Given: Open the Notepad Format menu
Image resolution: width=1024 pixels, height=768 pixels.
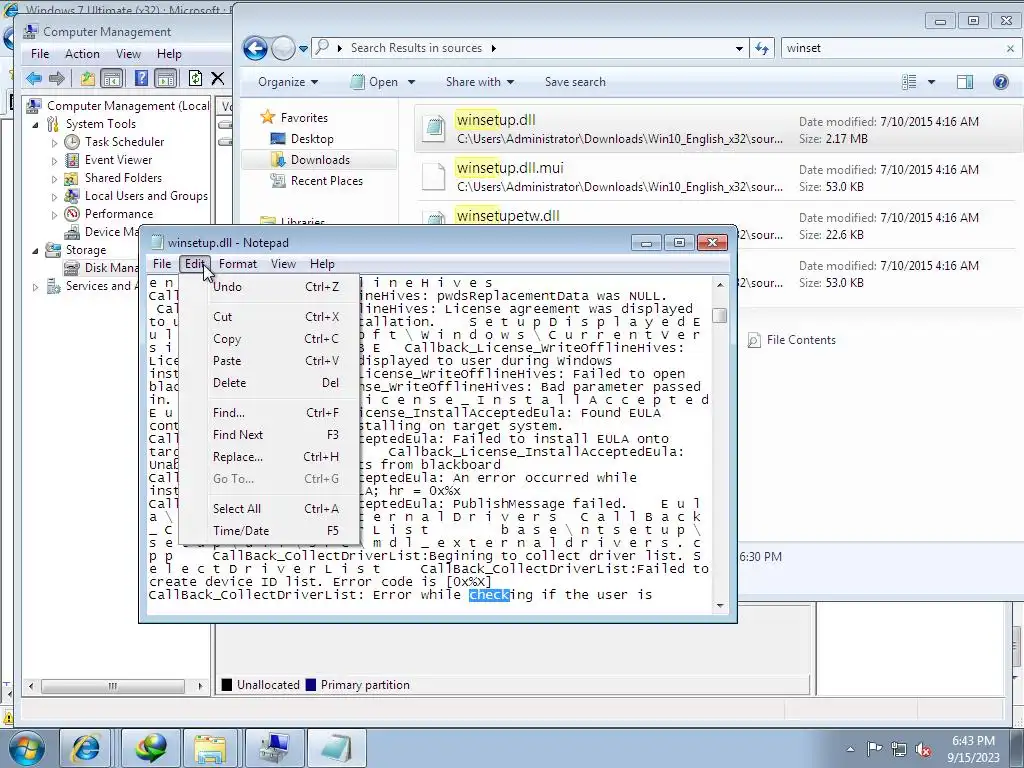Looking at the screenshot, I should pyautogui.click(x=238, y=264).
